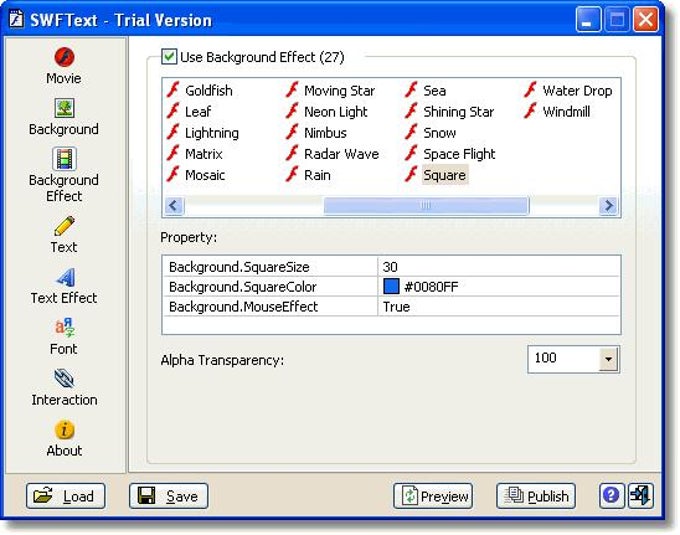Select the Neon Light effect name
Screen dimensions: 680x535
pyautogui.click(x=336, y=112)
